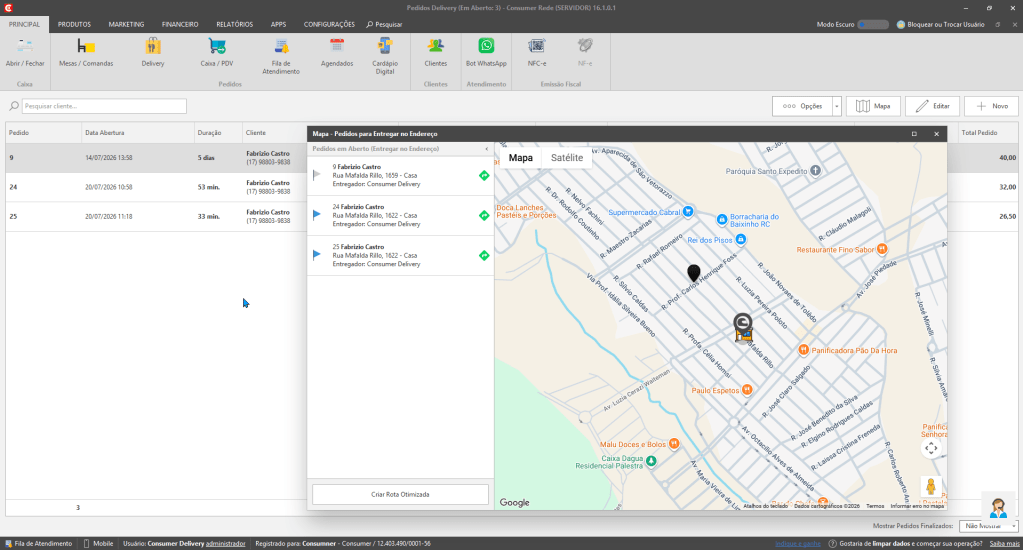
Task: Open FINANCEIRO tab
Action: [180, 24]
